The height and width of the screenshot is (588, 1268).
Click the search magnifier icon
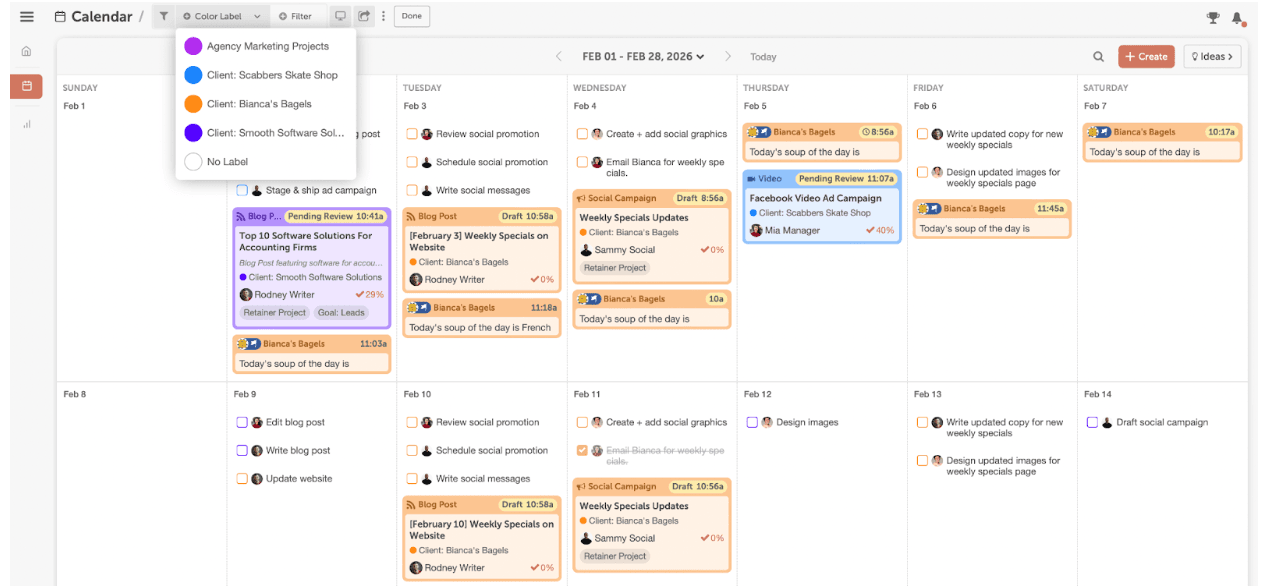[x=1098, y=57]
